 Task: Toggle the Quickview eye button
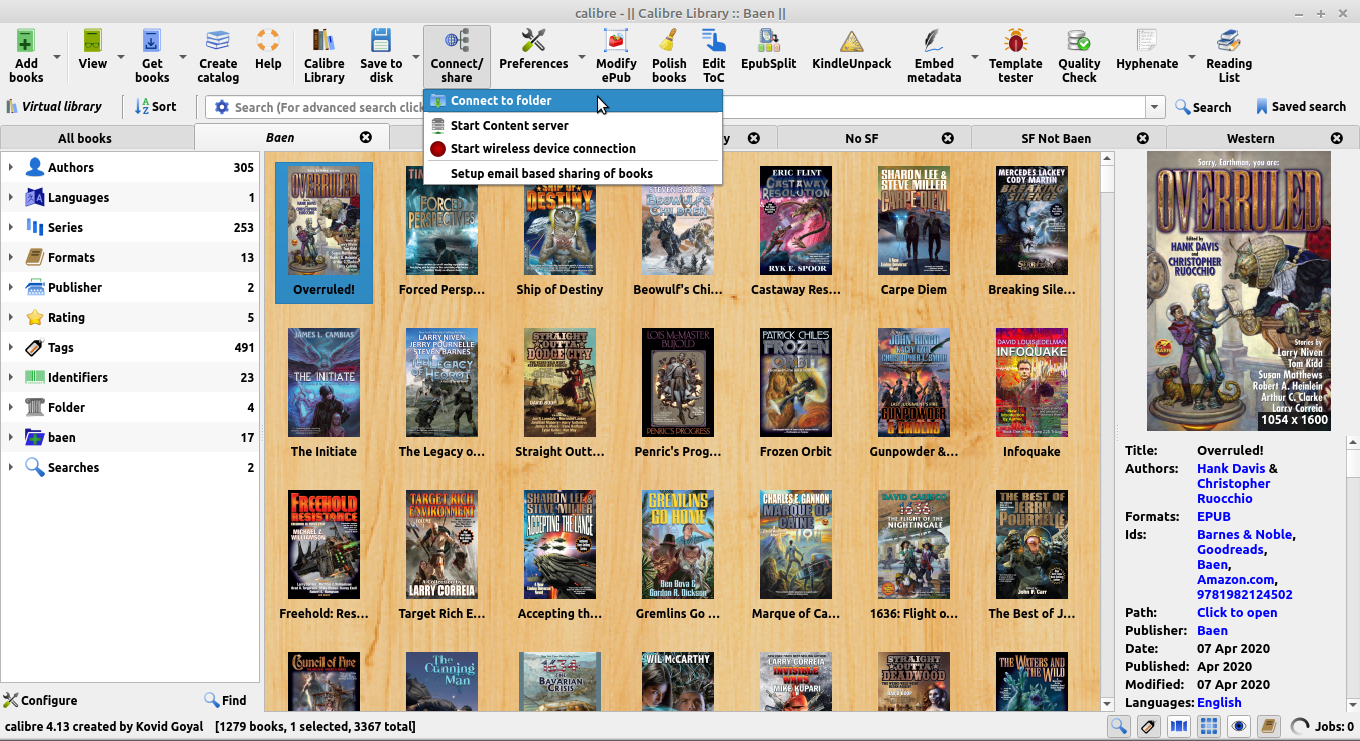[x=1239, y=726]
